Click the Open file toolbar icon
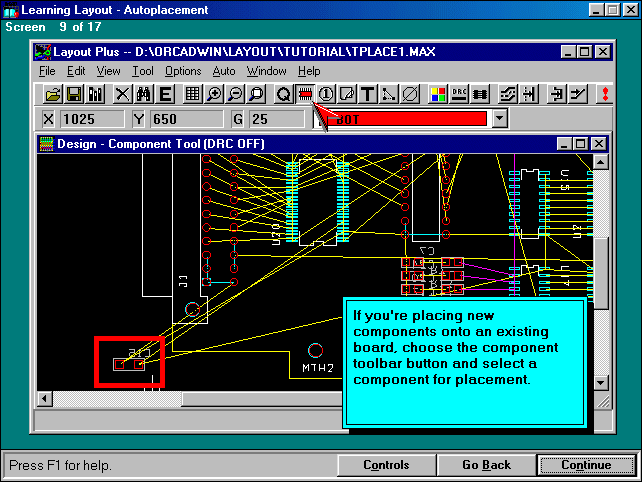642x482 pixels. (53, 94)
